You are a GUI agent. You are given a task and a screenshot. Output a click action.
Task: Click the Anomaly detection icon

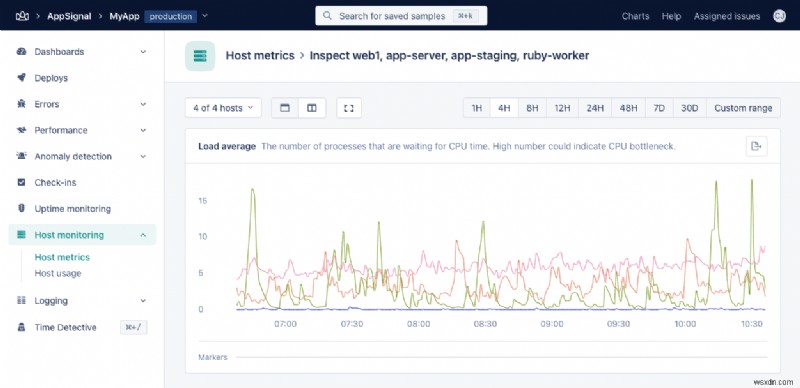tap(21, 156)
